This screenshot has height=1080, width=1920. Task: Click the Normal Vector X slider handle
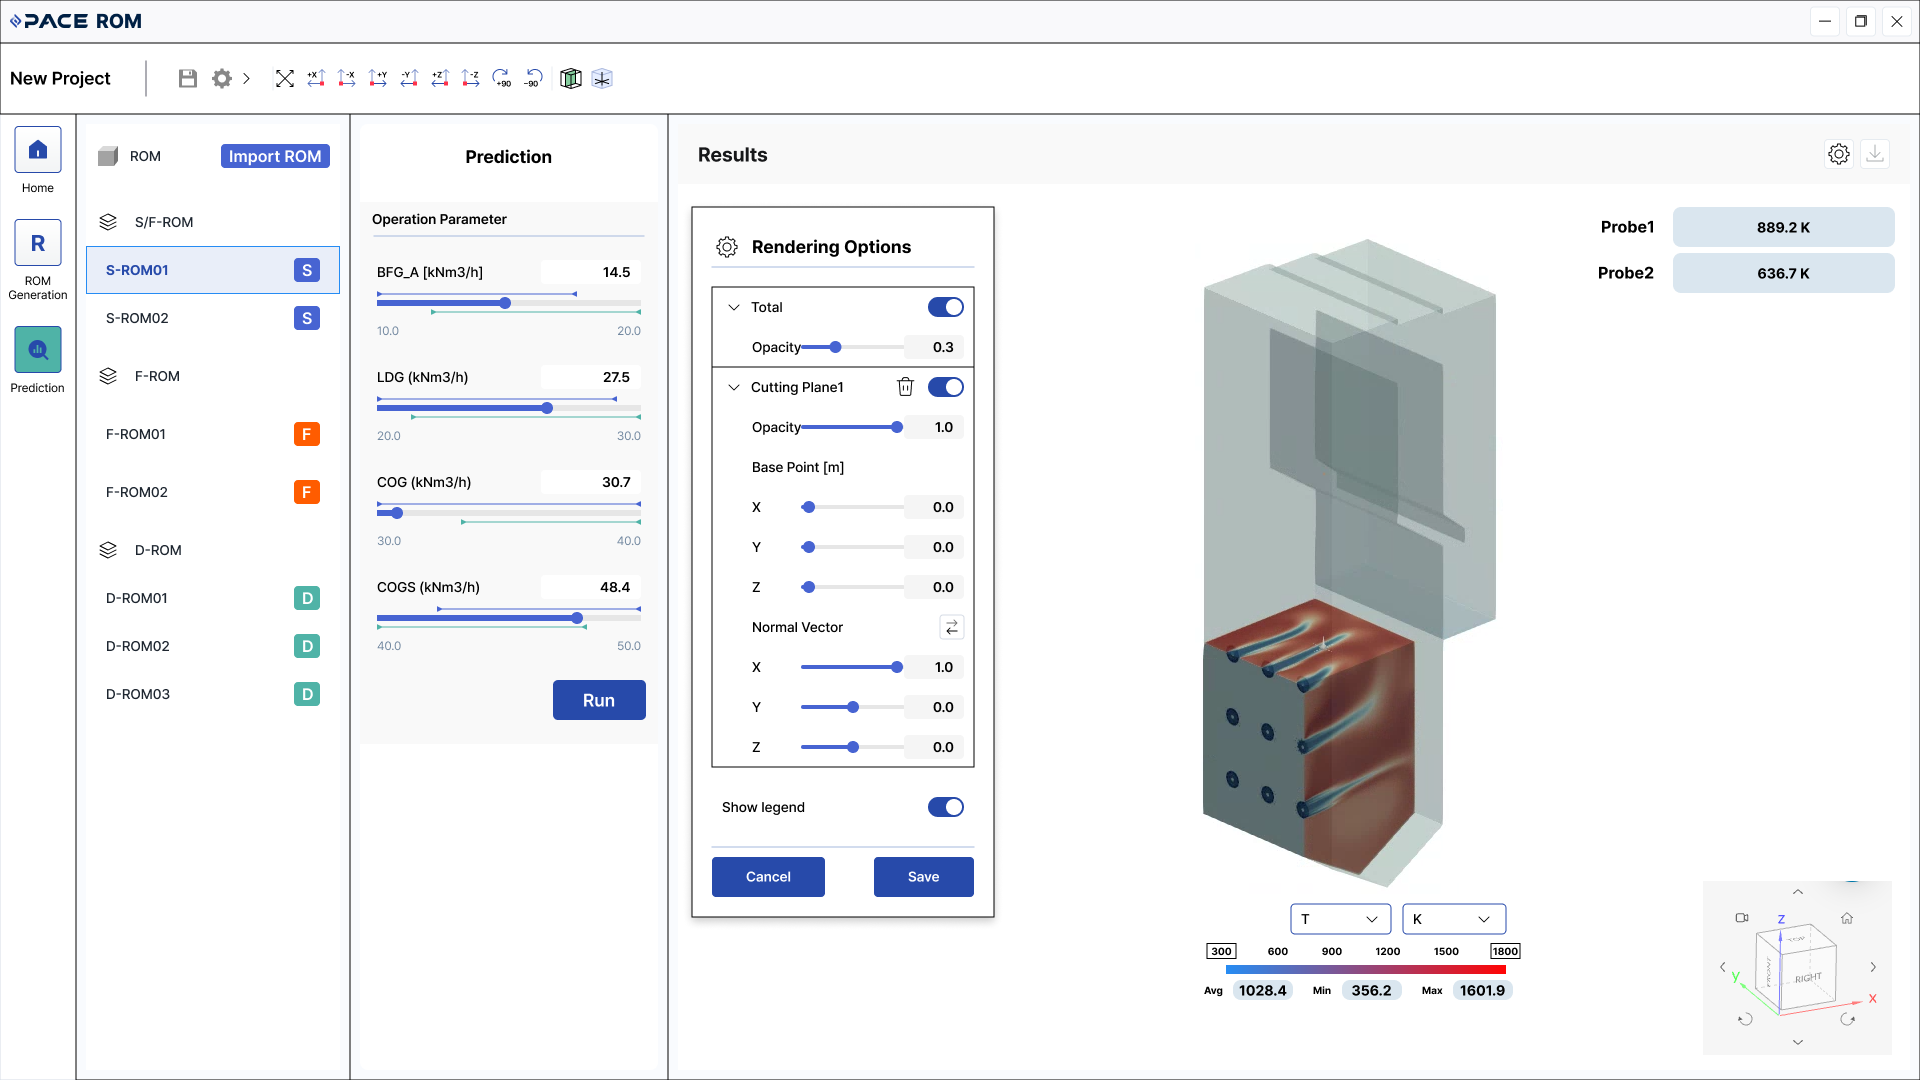point(897,667)
